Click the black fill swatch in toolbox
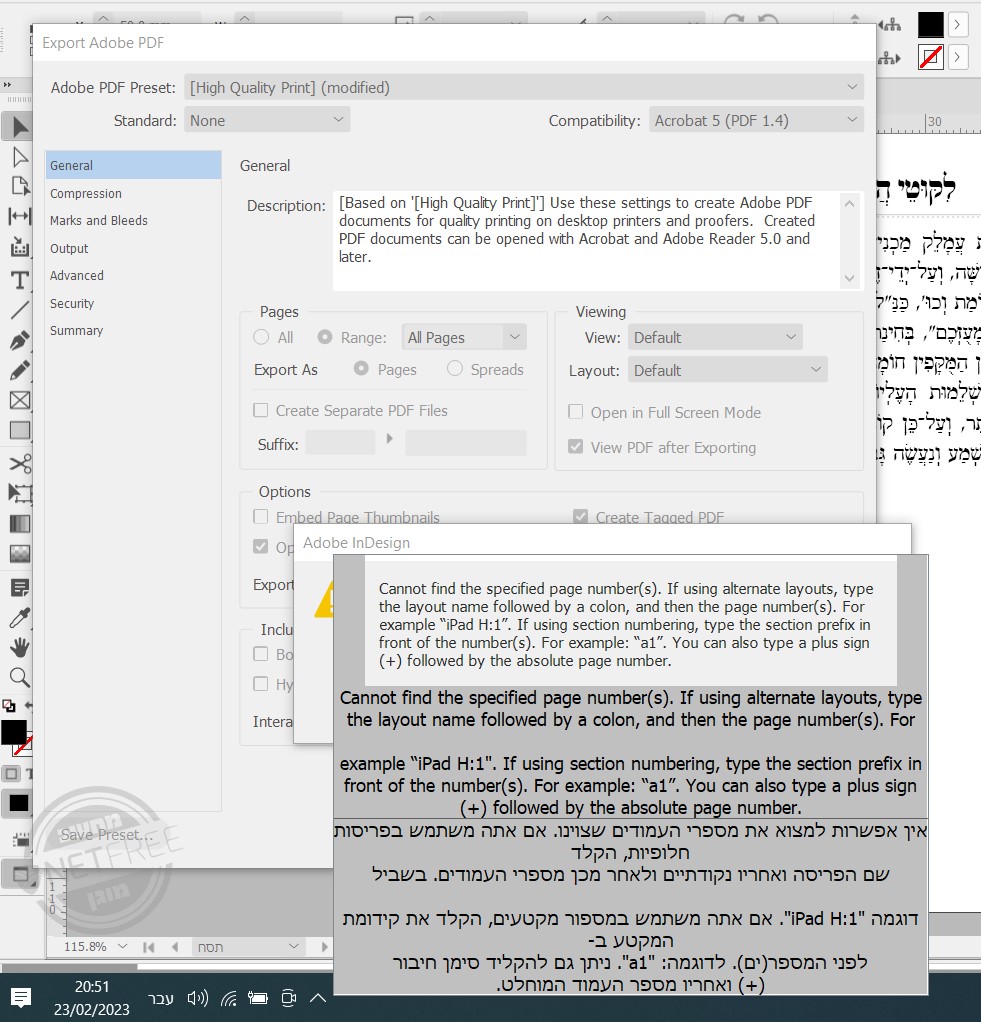This screenshot has width=981, height=1022. [13, 732]
